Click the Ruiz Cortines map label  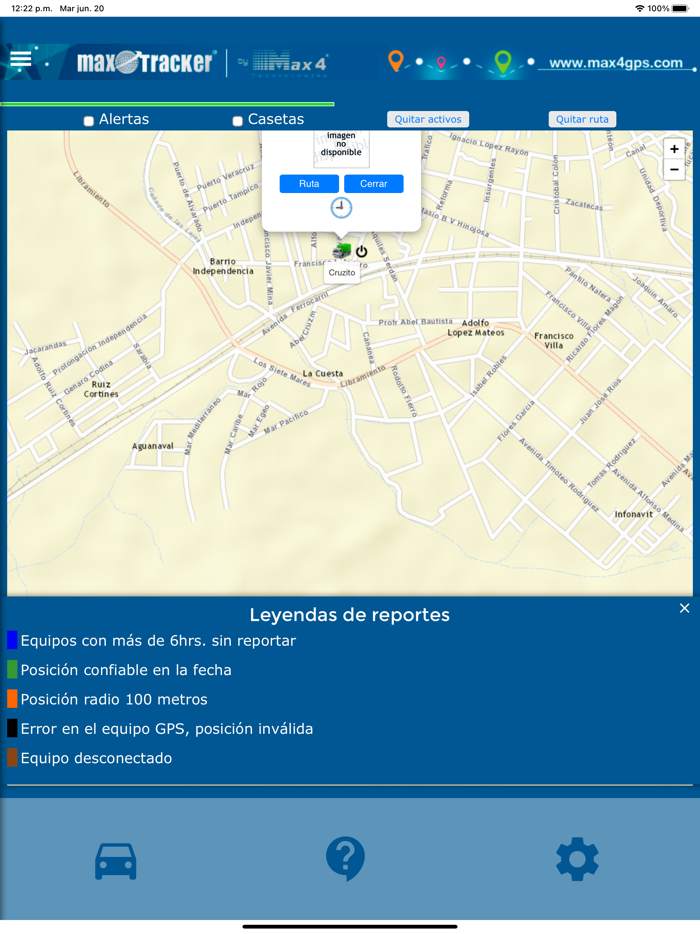101,389
